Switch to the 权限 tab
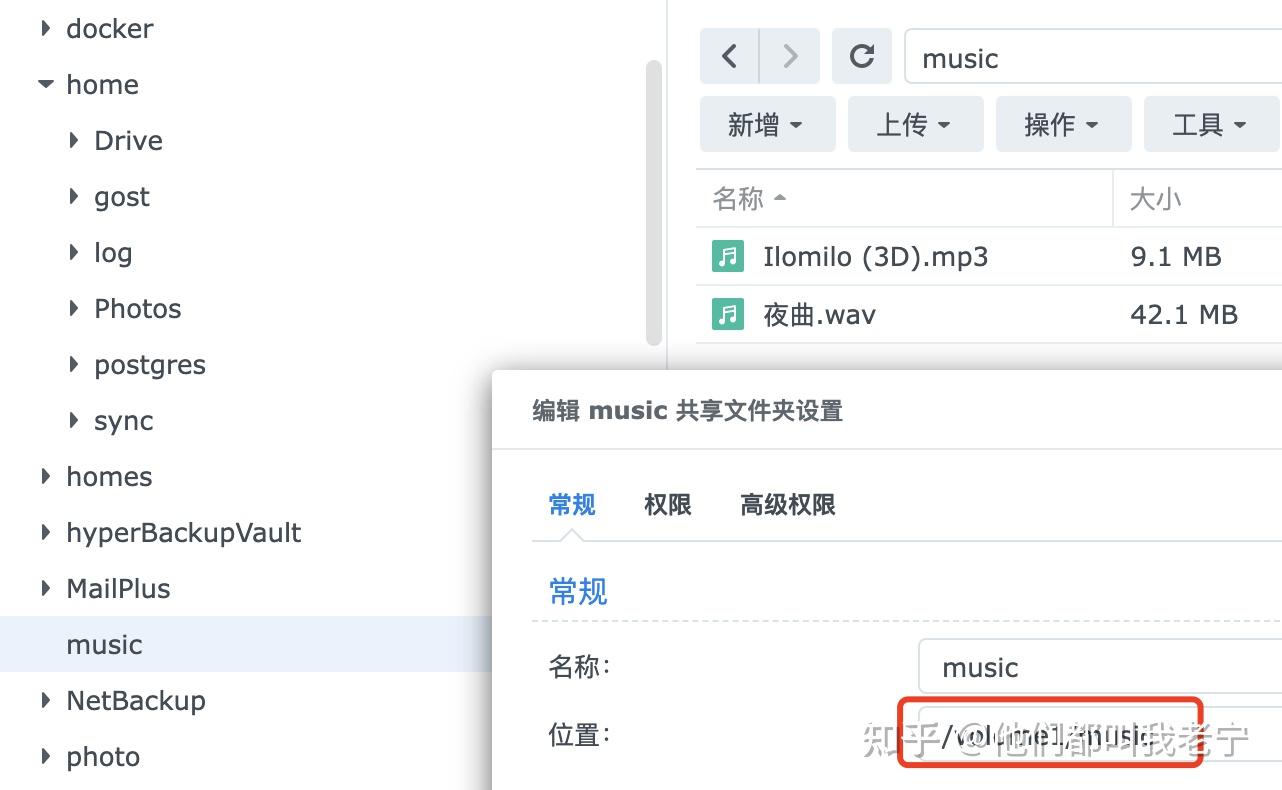This screenshot has width=1282, height=790. point(666,505)
